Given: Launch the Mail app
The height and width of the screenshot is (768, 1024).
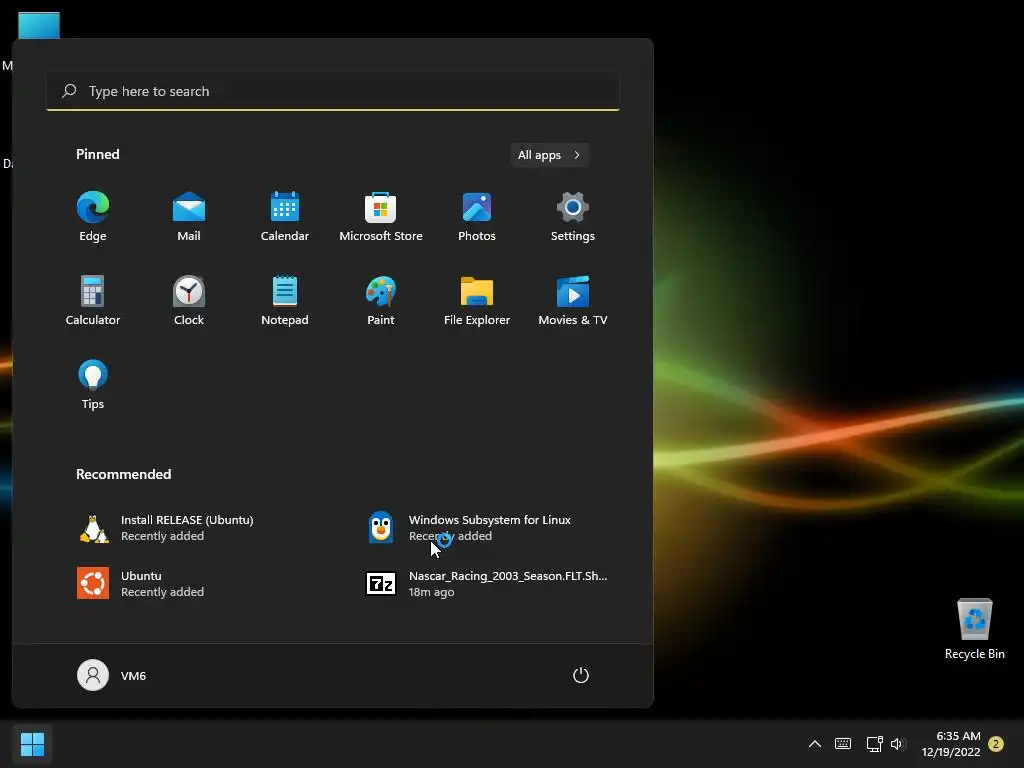Looking at the screenshot, I should [189, 217].
